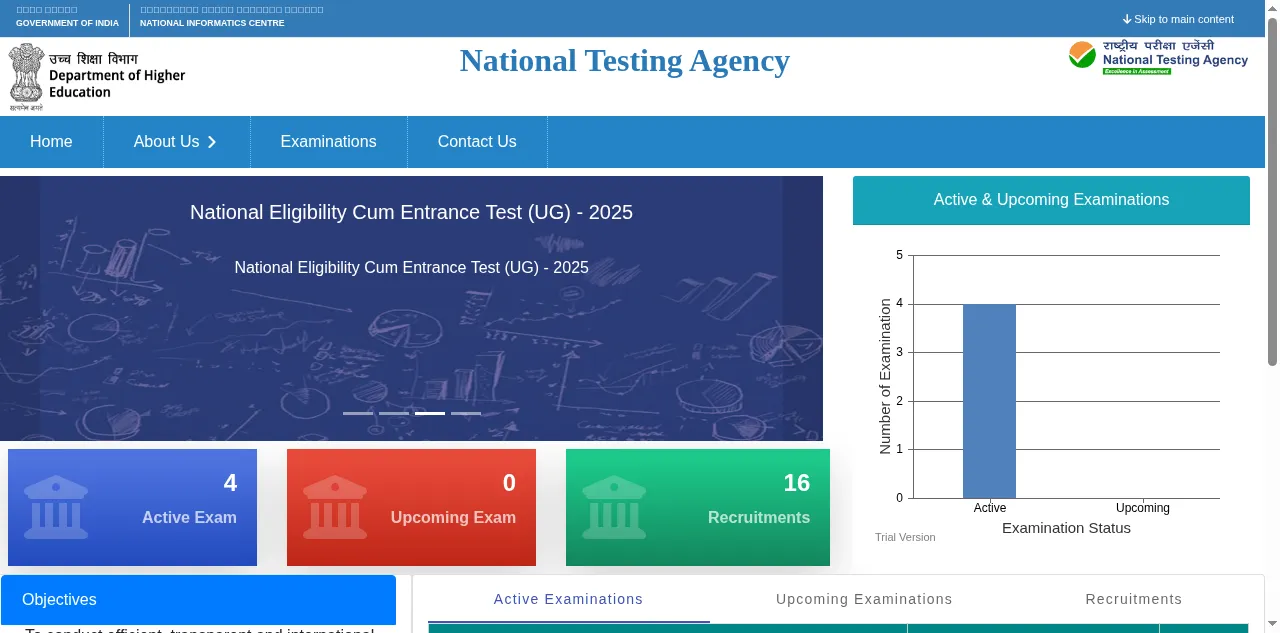This screenshot has height=633, width=1280.
Task: Click the count 4 on Active Exam card
Action: click(x=230, y=484)
